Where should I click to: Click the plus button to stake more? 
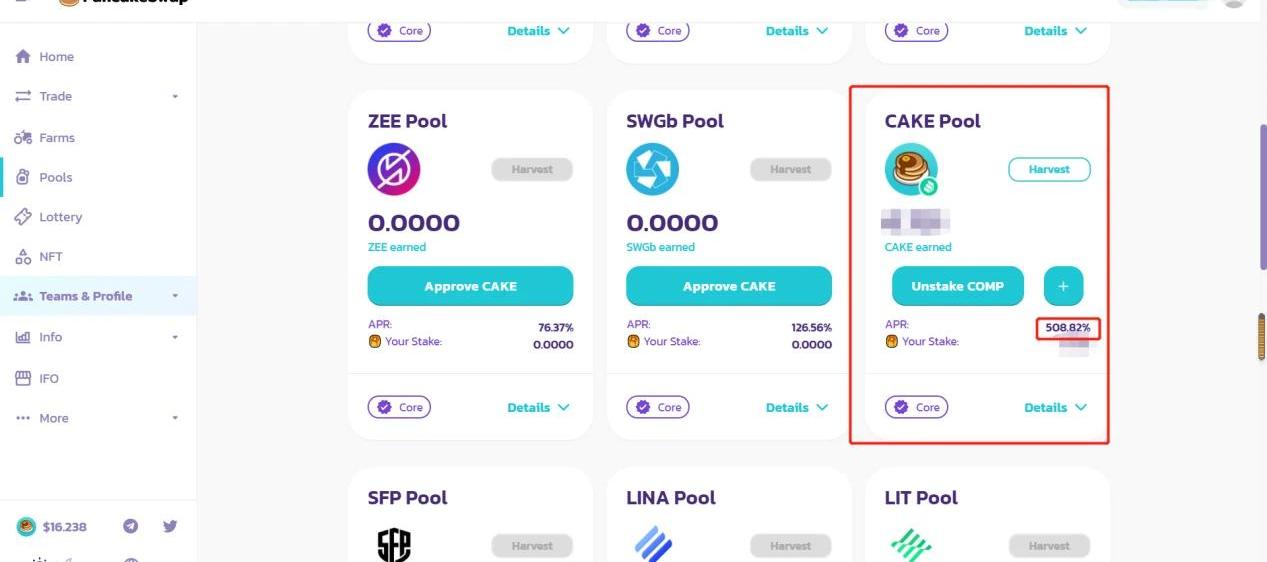(x=1063, y=286)
